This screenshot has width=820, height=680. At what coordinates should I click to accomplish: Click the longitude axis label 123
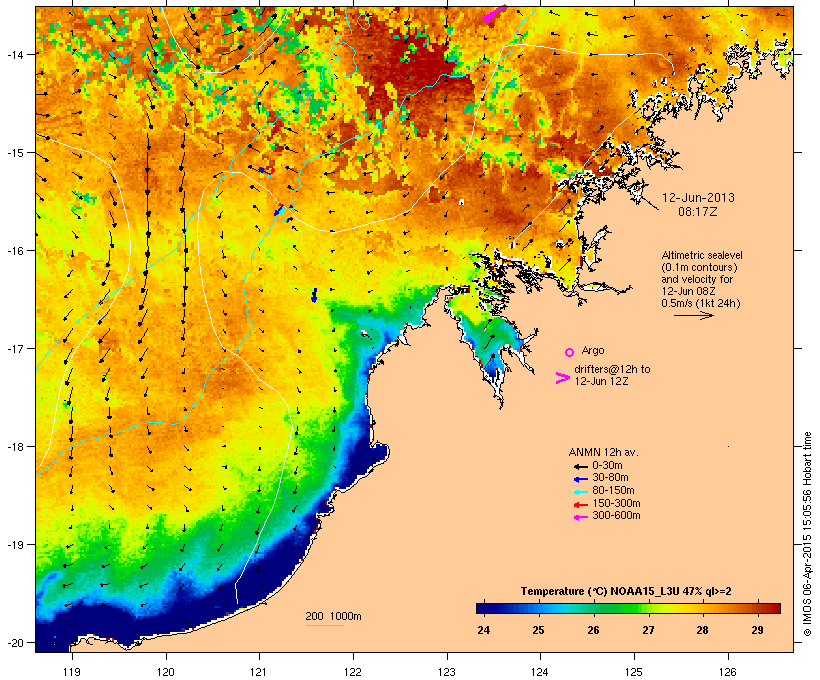point(447,672)
